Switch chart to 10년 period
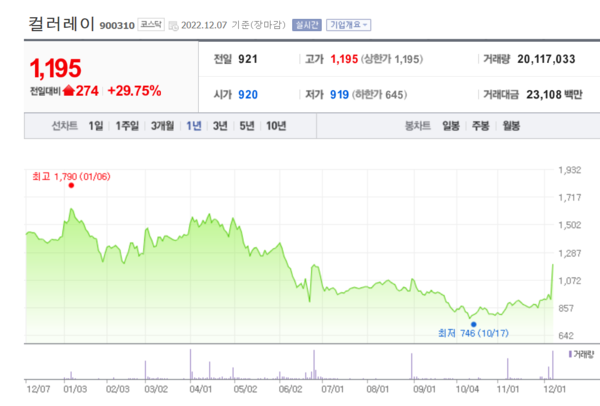Screen dimensions: 600x406 (276, 126)
